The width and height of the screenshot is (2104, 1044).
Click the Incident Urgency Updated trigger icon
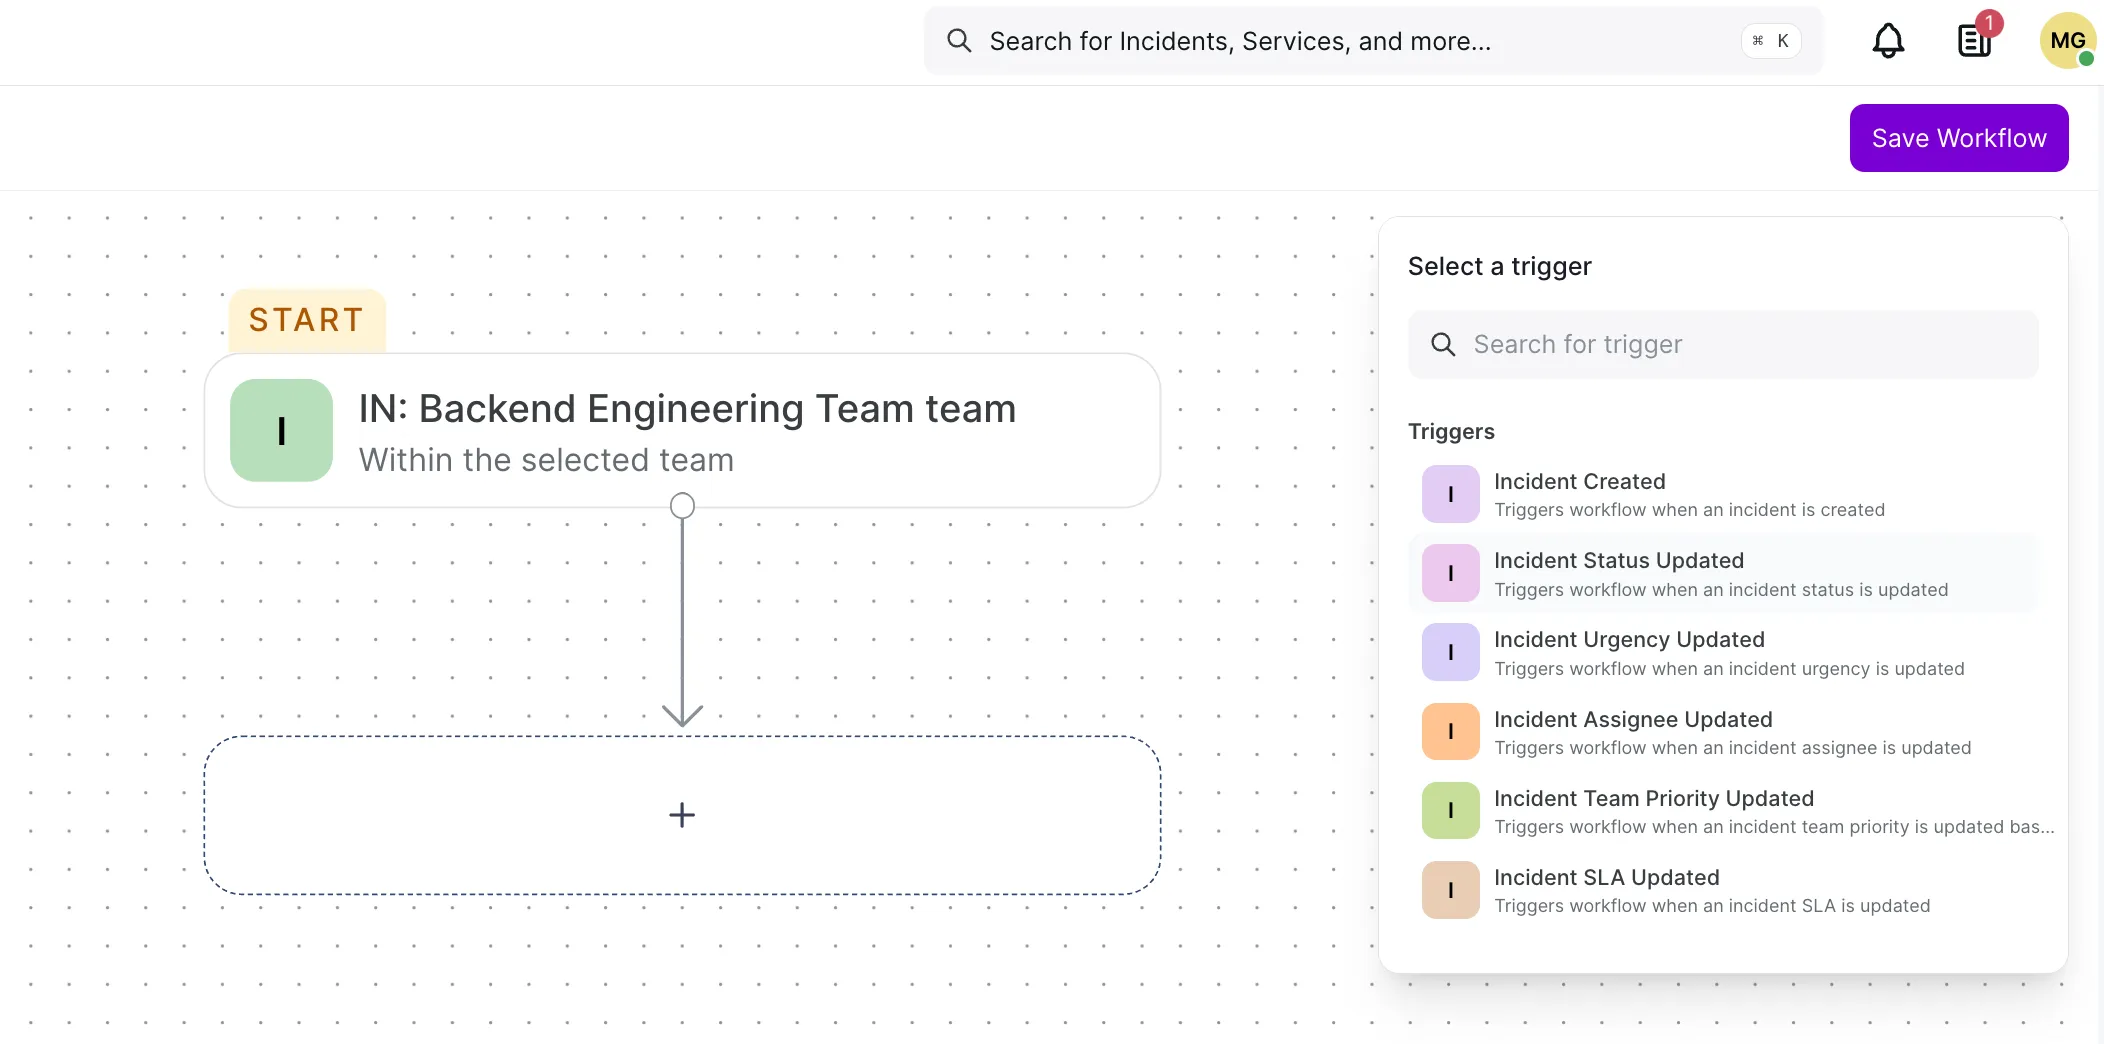(x=1451, y=652)
